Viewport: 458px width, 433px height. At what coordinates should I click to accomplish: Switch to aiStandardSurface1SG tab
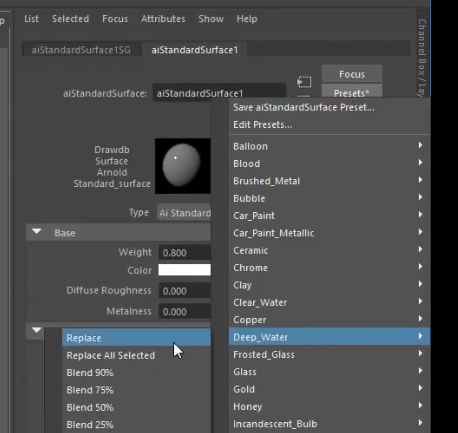pos(81,50)
